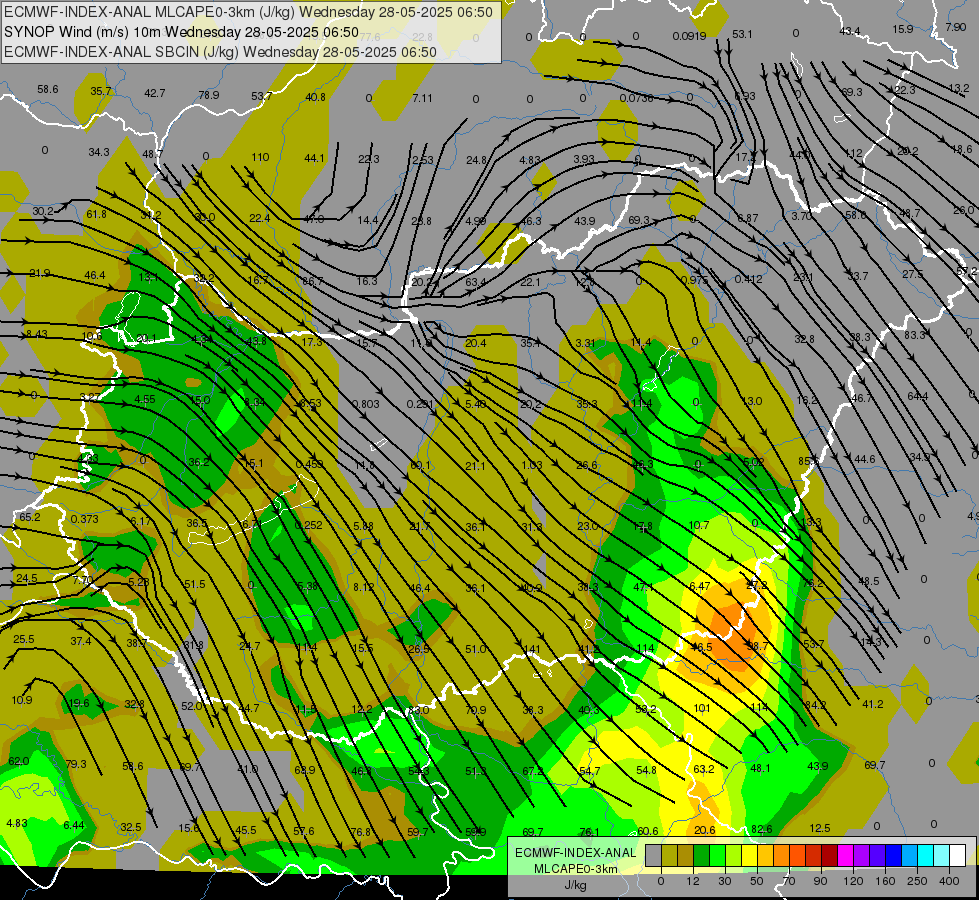Image resolution: width=979 pixels, height=900 pixels.
Task: Click the J/kg unit label in legend
Action: click(x=576, y=884)
